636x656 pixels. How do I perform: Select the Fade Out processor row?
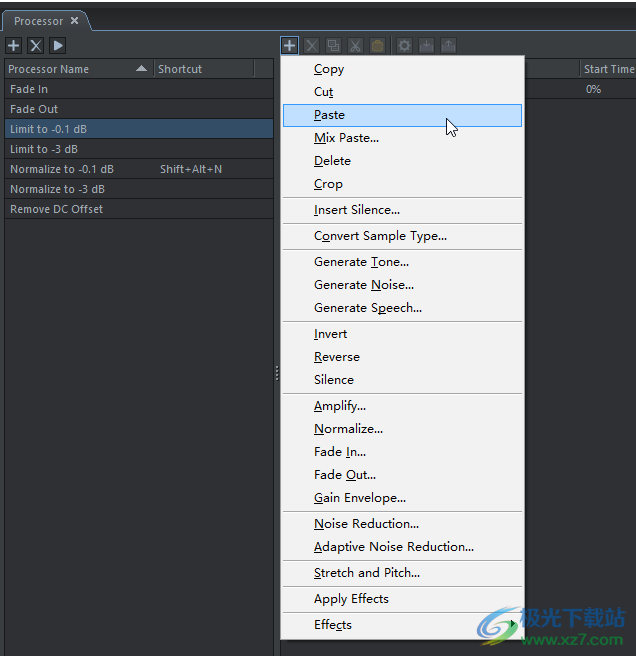[x=139, y=109]
